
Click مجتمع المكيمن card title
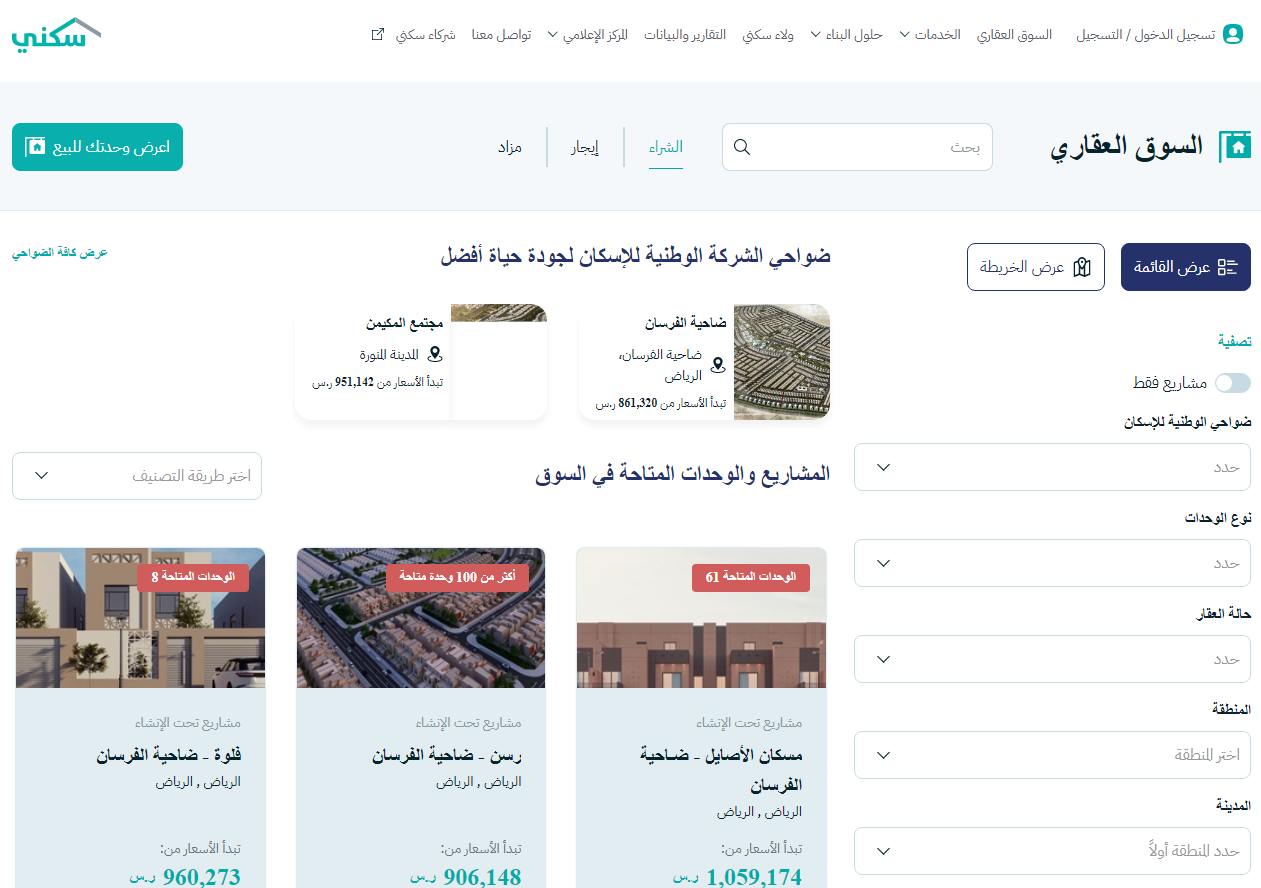pos(404,324)
